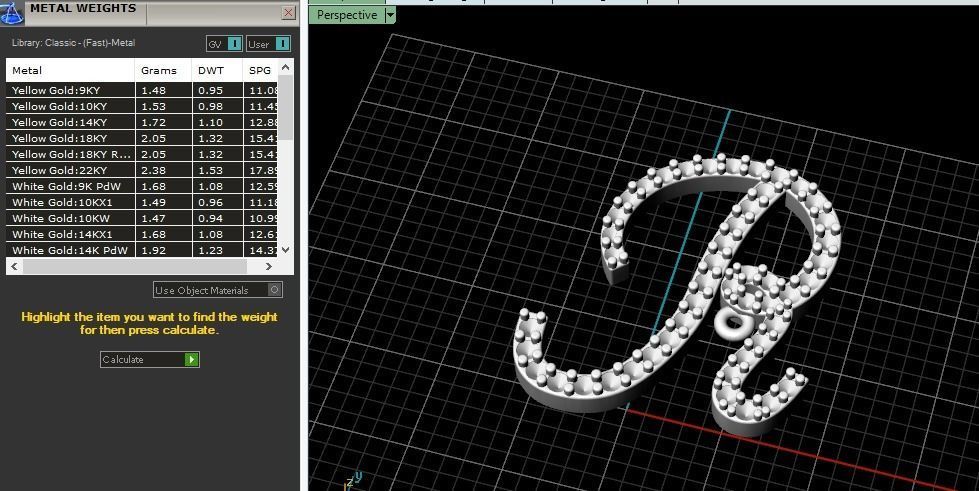
Task: Click the jump ring bail on the pendant
Action: [x=732, y=323]
